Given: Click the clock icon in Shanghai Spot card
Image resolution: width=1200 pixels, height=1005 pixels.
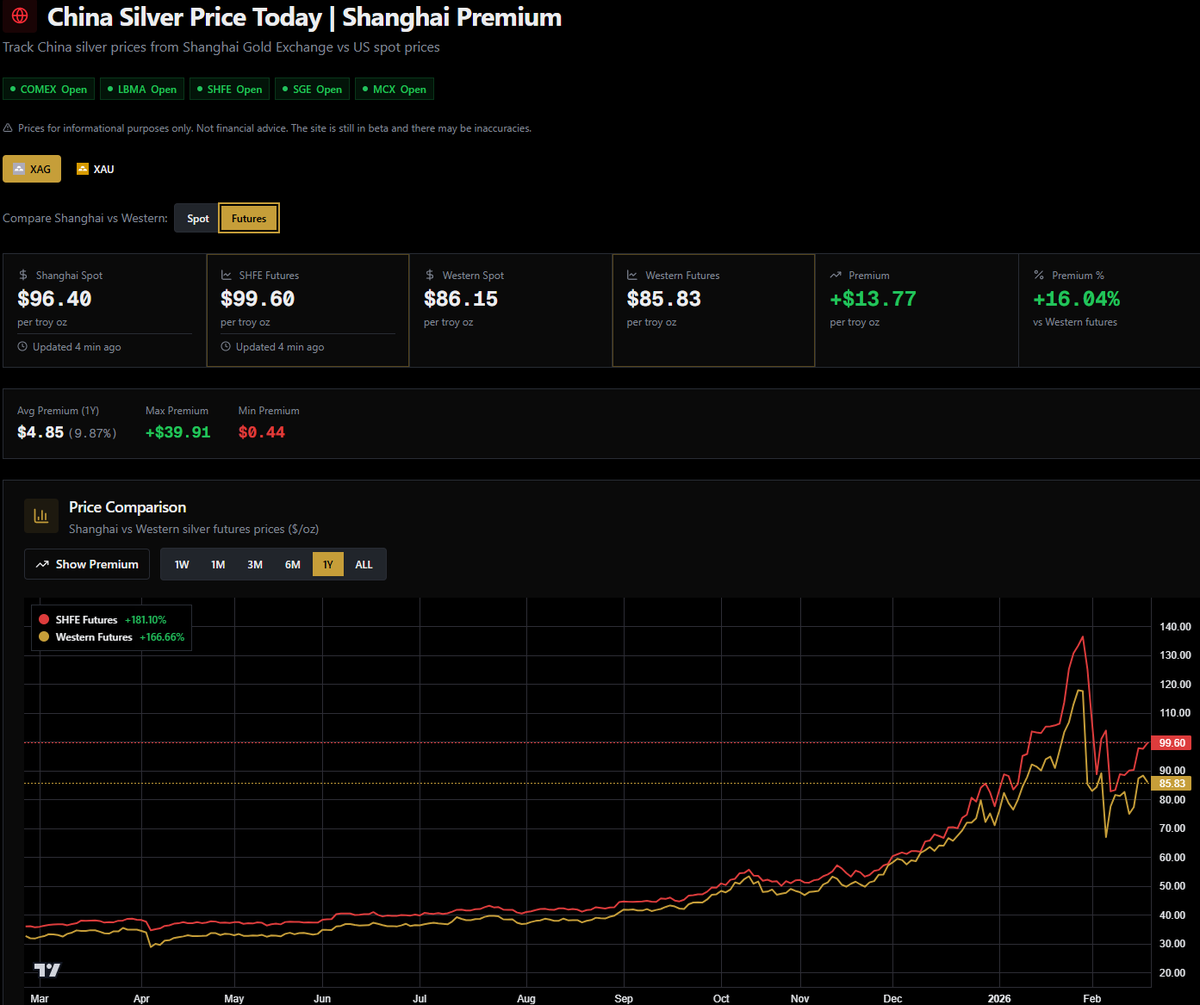Looking at the screenshot, I should point(23,347).
